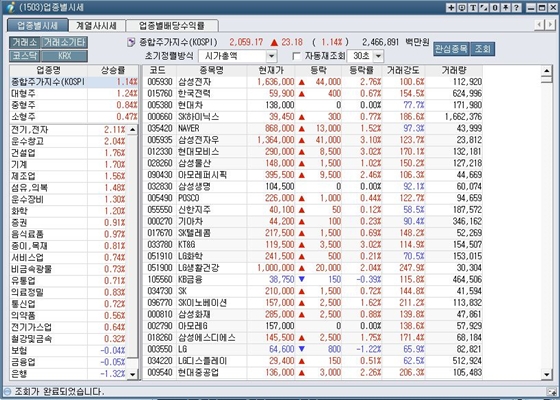Switch to the 업종별배당수익률 tab
The image size is (560, 400).
(172, 26)
